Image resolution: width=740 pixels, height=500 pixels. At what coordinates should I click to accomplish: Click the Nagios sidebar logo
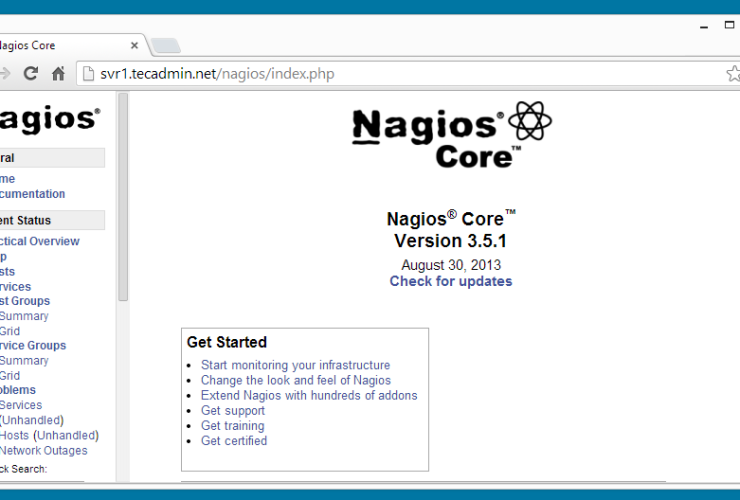coord(48,119)
